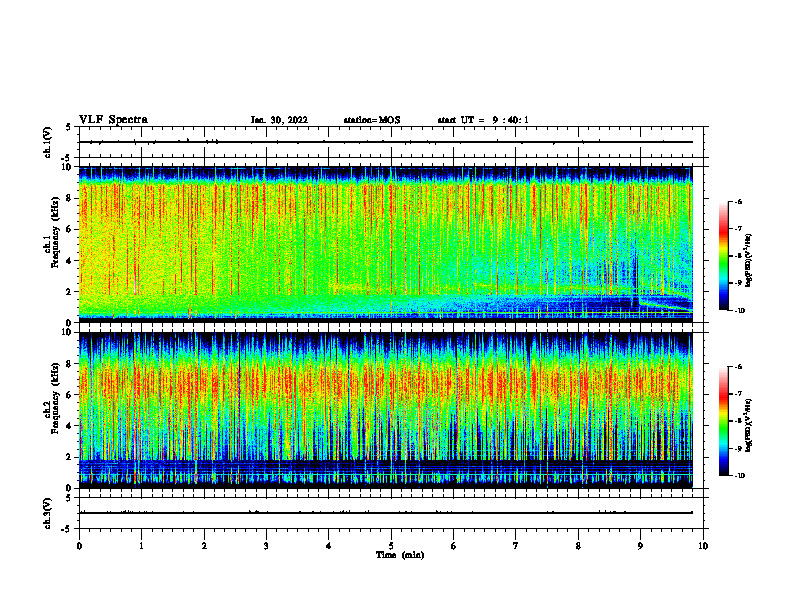Click the "-8" tick on ch.2 color bar

(738, 421)
